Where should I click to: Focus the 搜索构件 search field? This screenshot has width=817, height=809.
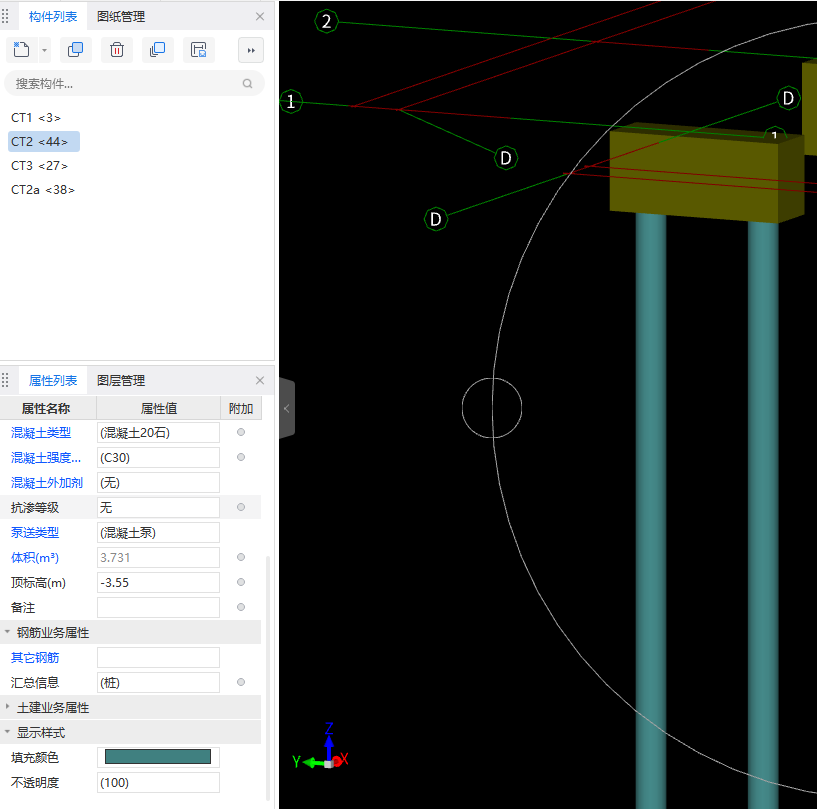134,83
